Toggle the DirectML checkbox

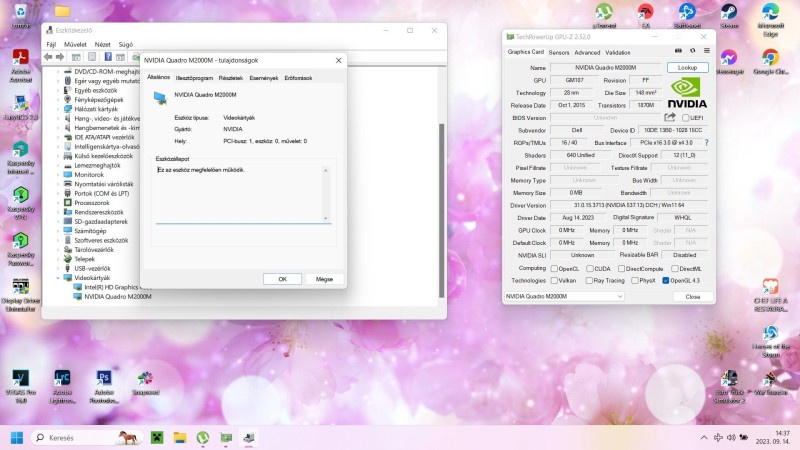[x=675, y=268]
